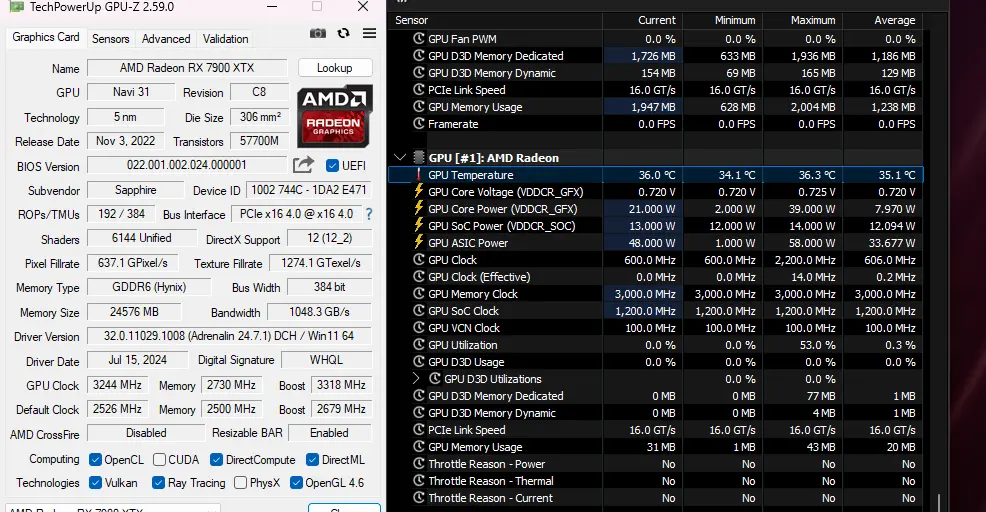This screenshot has height=512, width=986.
Task: Click the GPU Fan PWM sensor icon
Action: (419, 38)
